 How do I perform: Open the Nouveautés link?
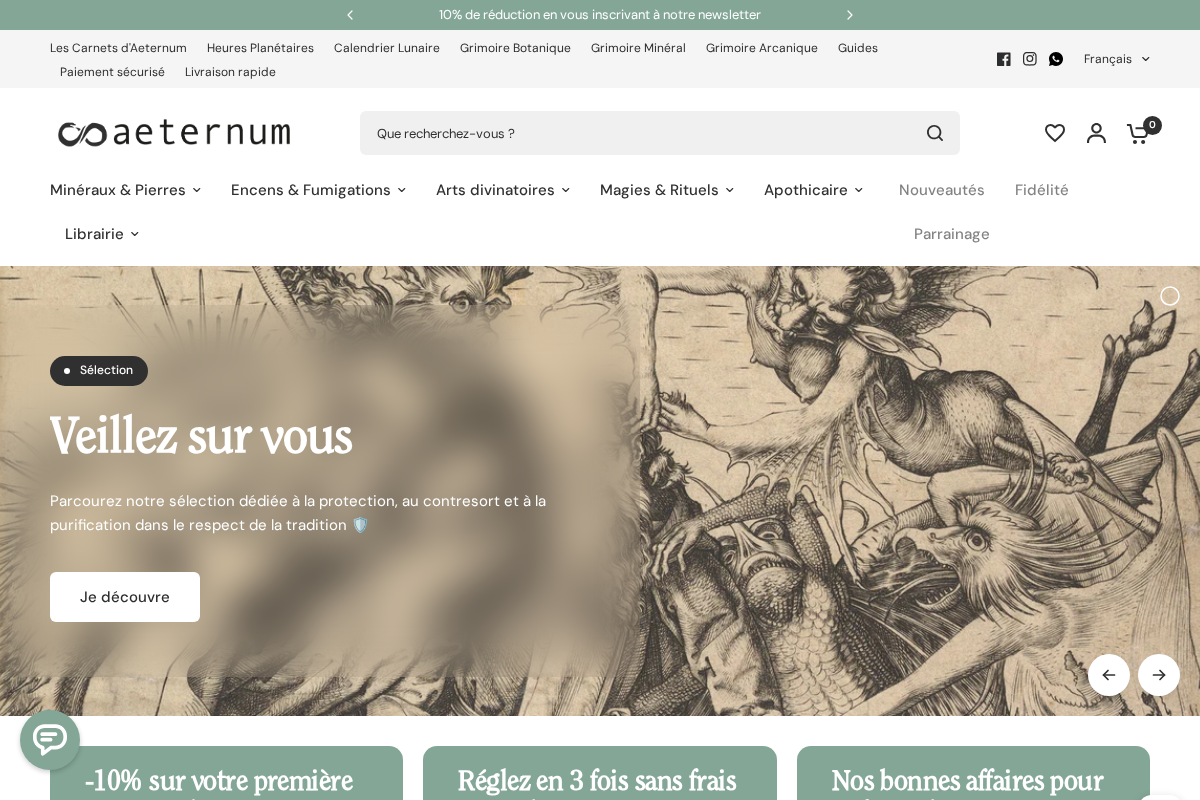click(942, 190)
